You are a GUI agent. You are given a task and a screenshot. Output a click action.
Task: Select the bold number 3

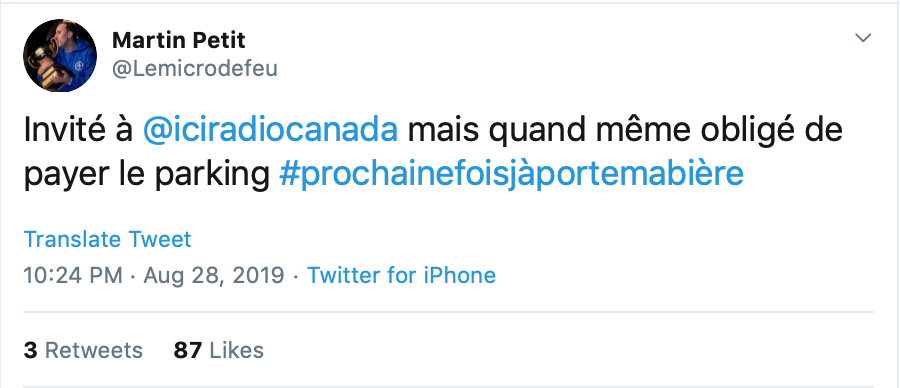pos(30,350)
